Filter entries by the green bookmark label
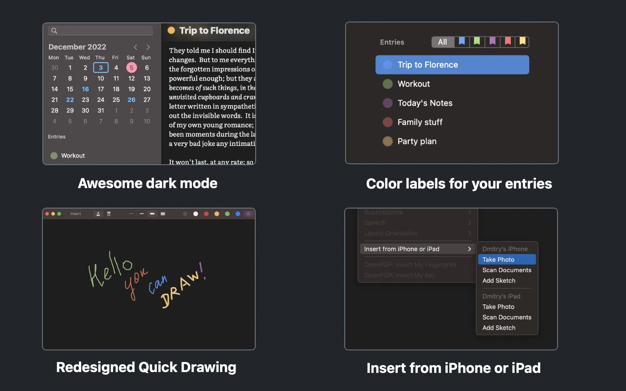 (477, 42)
